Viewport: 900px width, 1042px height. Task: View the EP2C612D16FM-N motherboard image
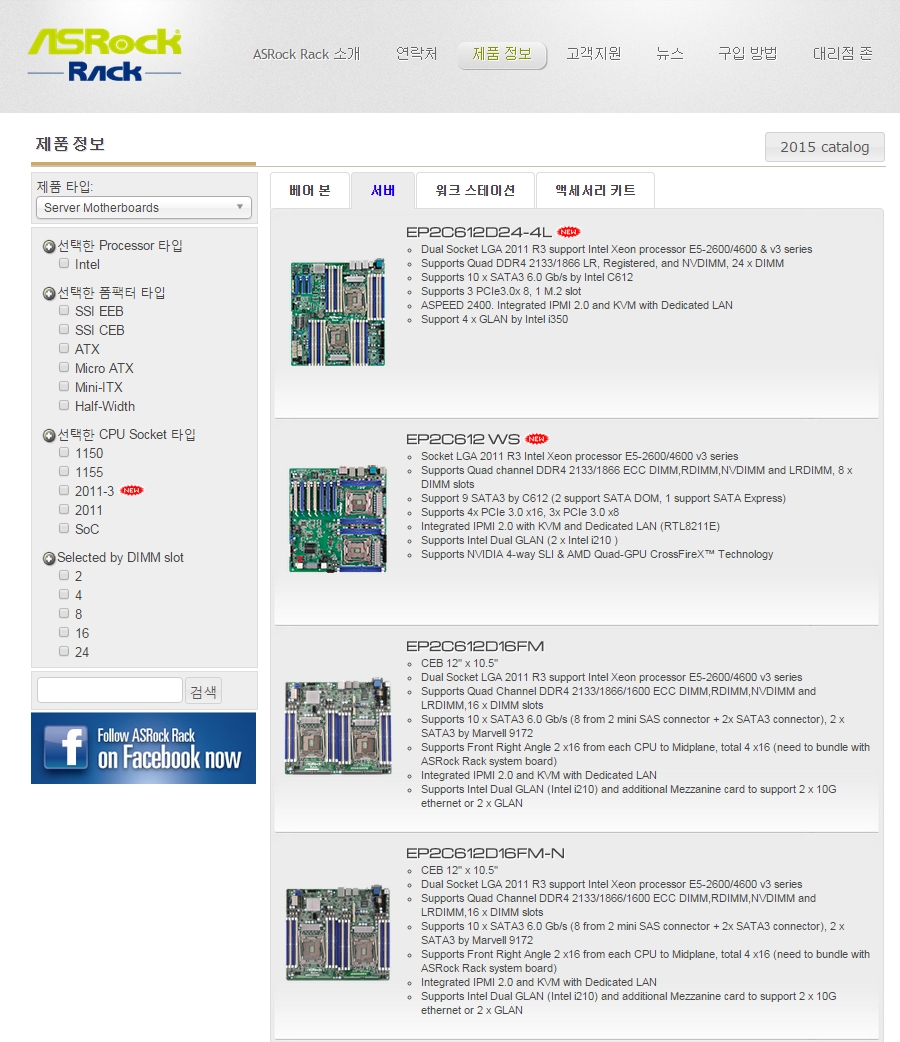point(338,933)
